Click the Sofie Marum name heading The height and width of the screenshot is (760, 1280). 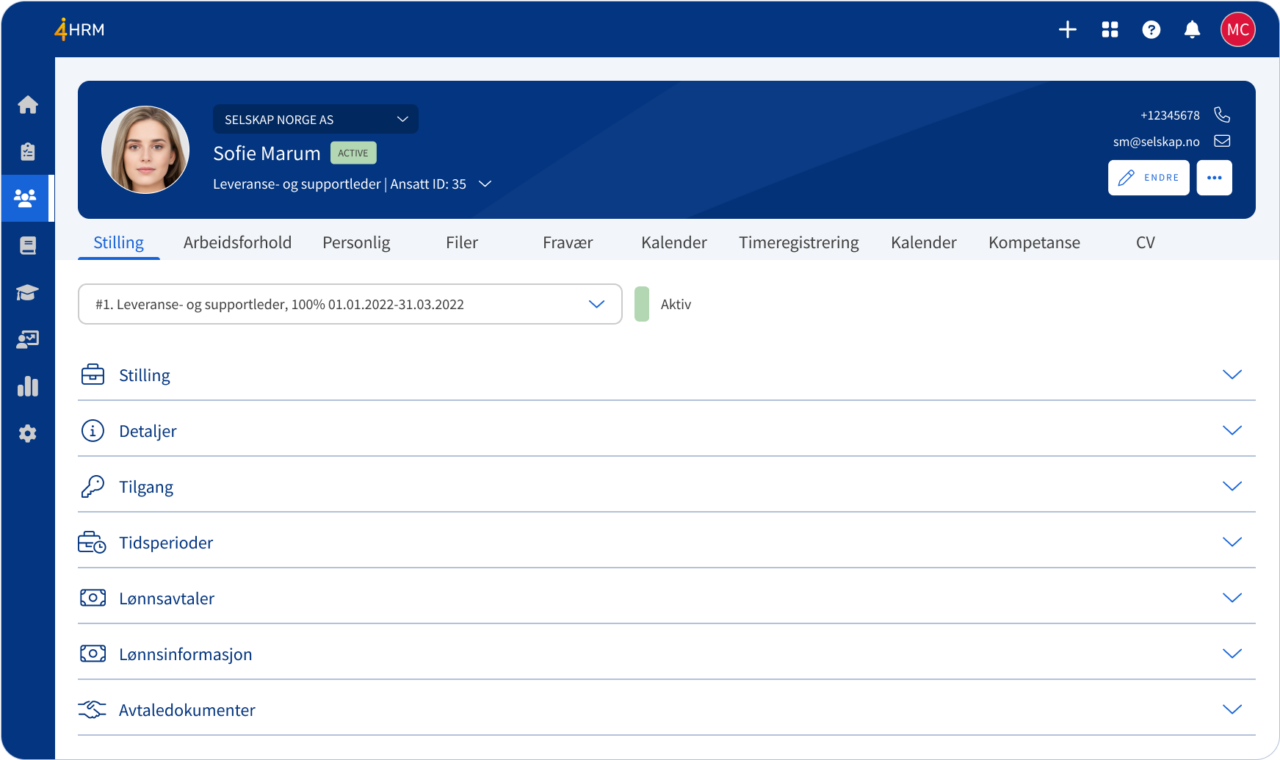click(x=267, y=153)
